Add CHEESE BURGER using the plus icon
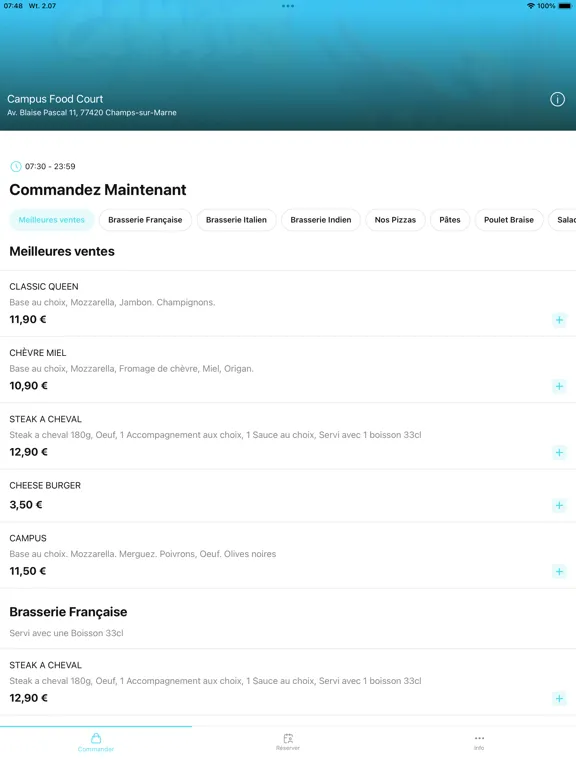The width and height of the screenshot is (576, 768). [x=559, y=505]
